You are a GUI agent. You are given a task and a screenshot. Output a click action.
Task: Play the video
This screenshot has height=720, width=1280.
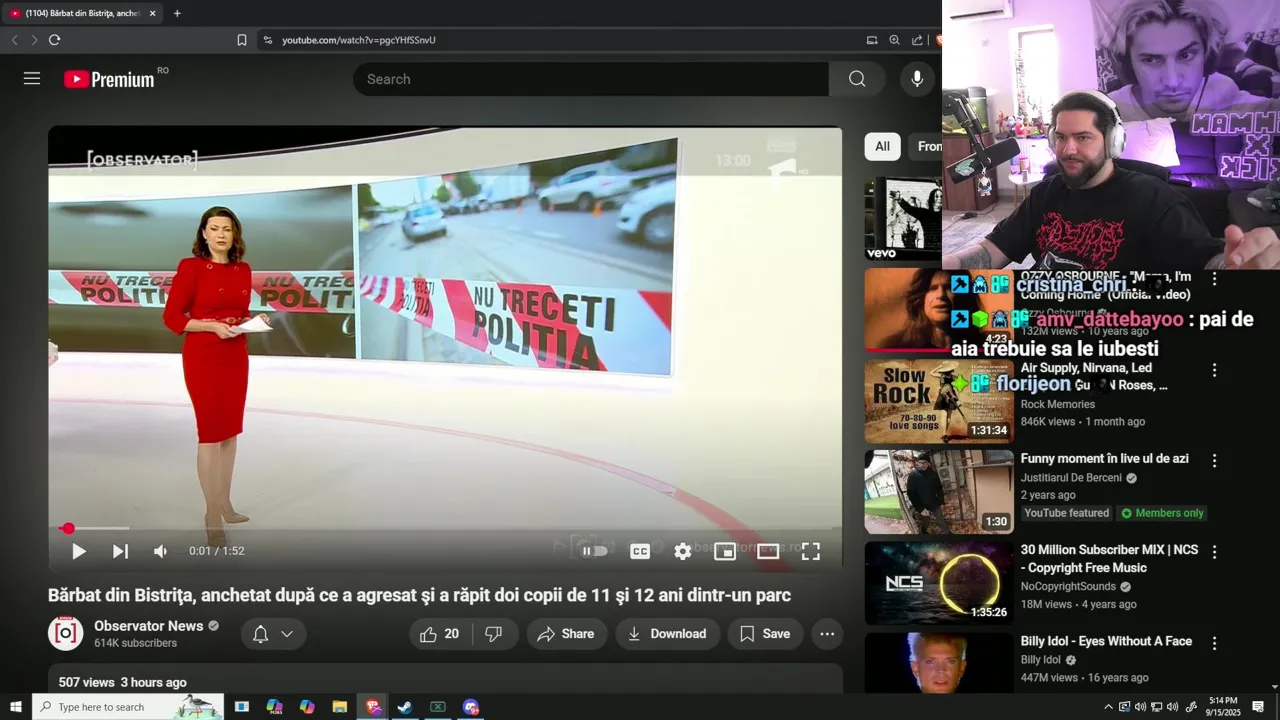coord(78,551)
